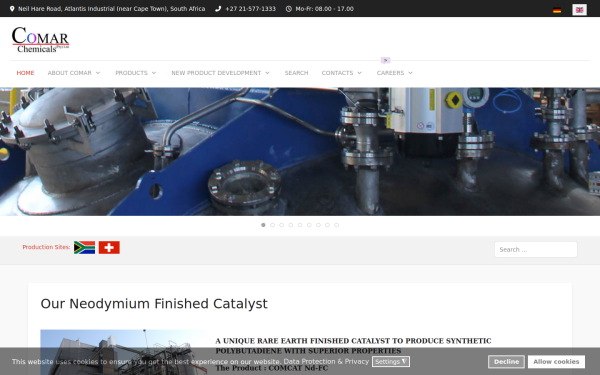Image resolution: width=600 pixels, height=375 pixels.
Task: Click the Neil Hare Road address text
Action: pos(111,9)
